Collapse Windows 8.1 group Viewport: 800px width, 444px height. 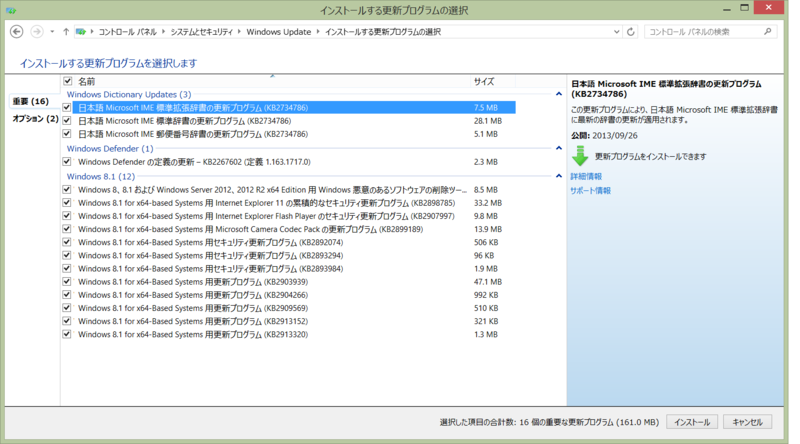559,176
